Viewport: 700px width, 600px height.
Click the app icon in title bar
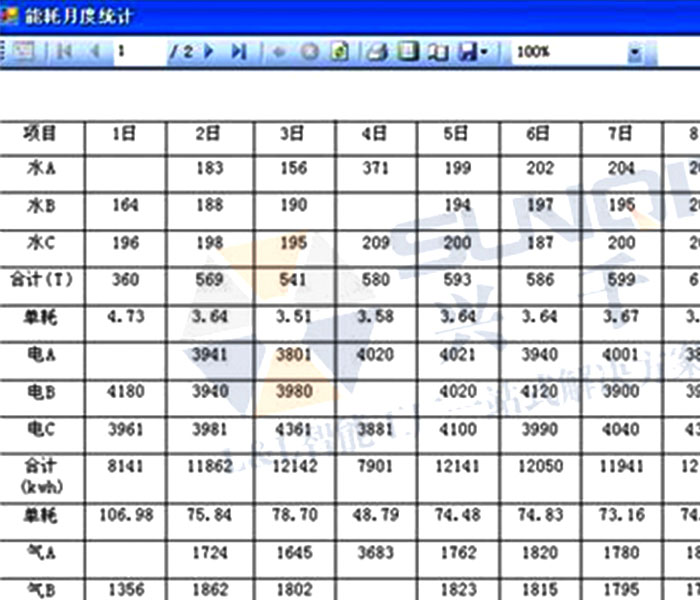[x=10, y=16]
